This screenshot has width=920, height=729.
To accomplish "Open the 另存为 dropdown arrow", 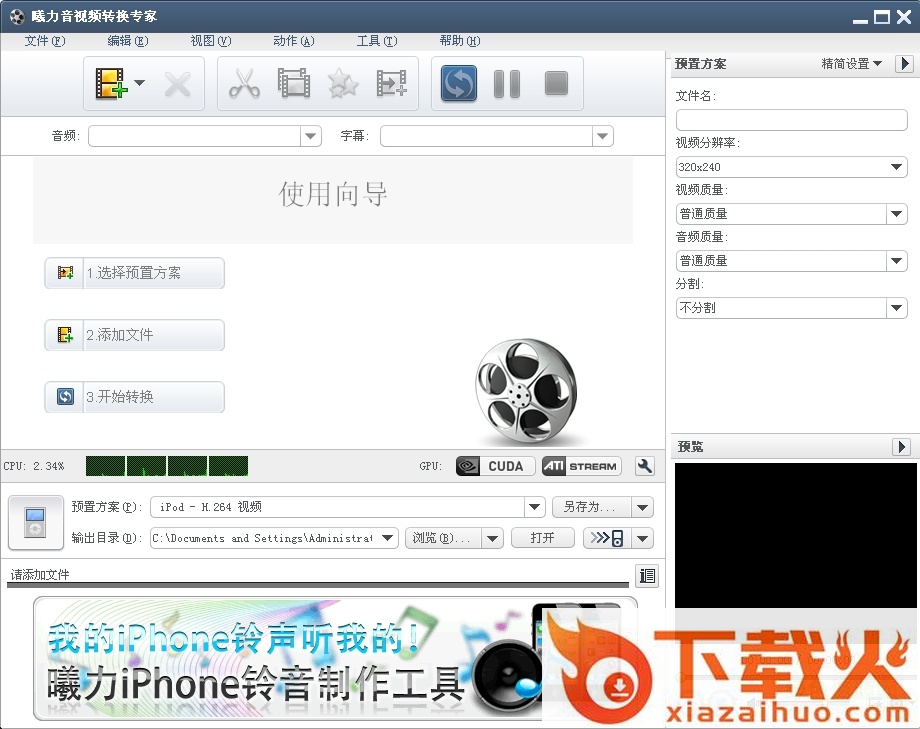I will coord(642,507).
